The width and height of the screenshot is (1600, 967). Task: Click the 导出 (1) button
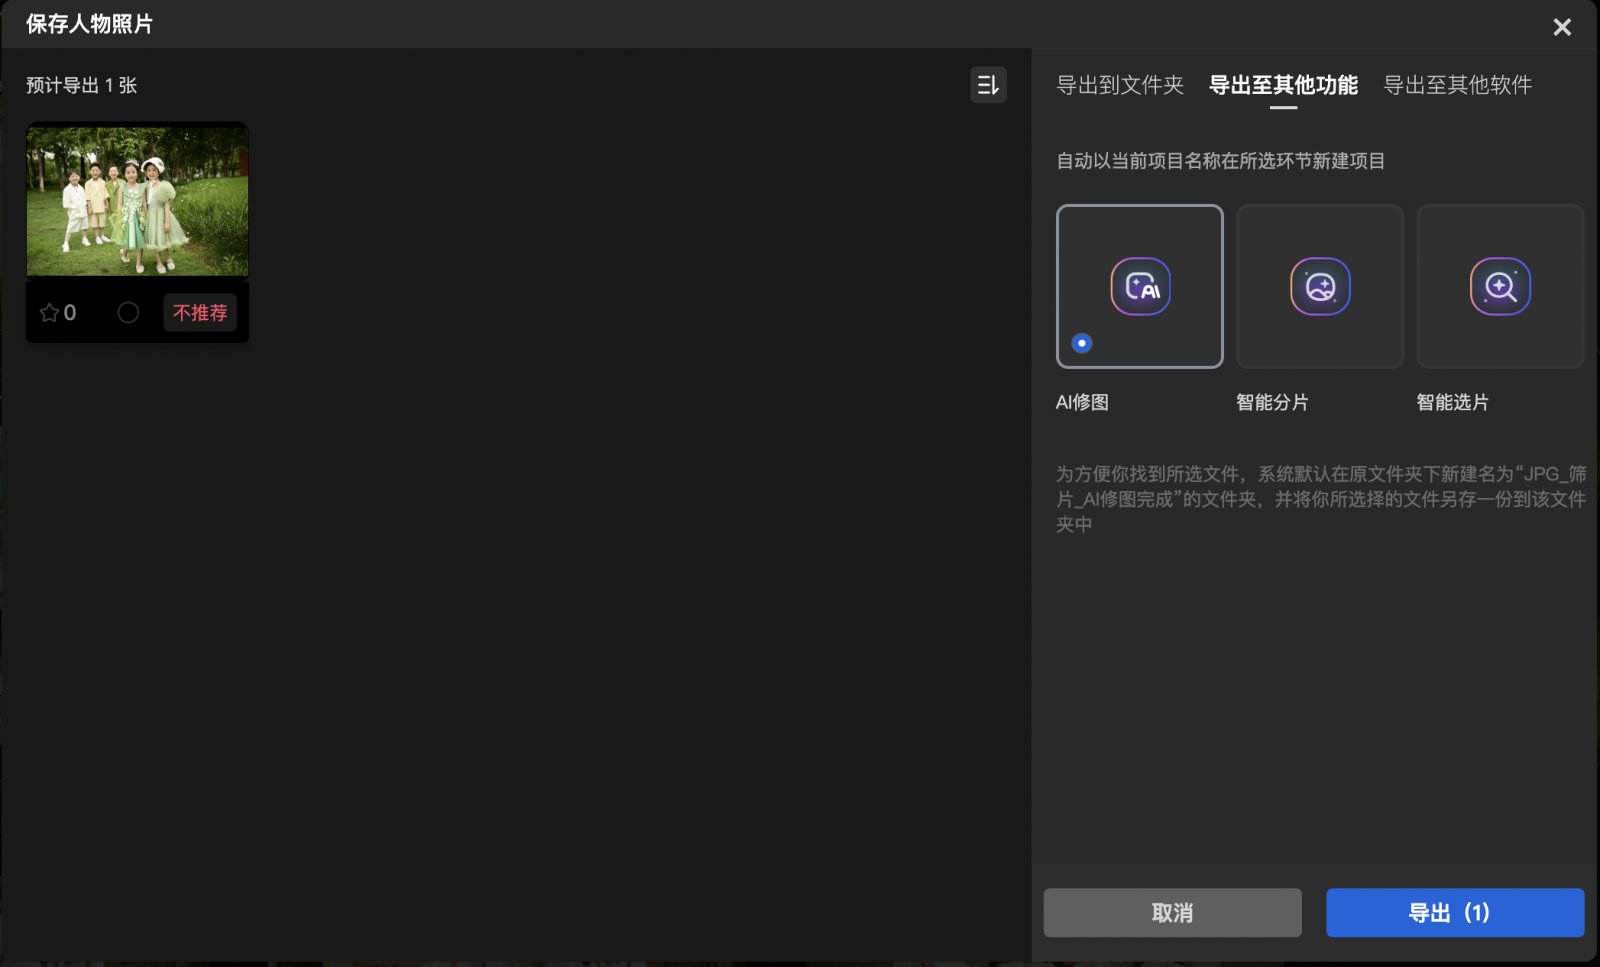(1455, 912)
